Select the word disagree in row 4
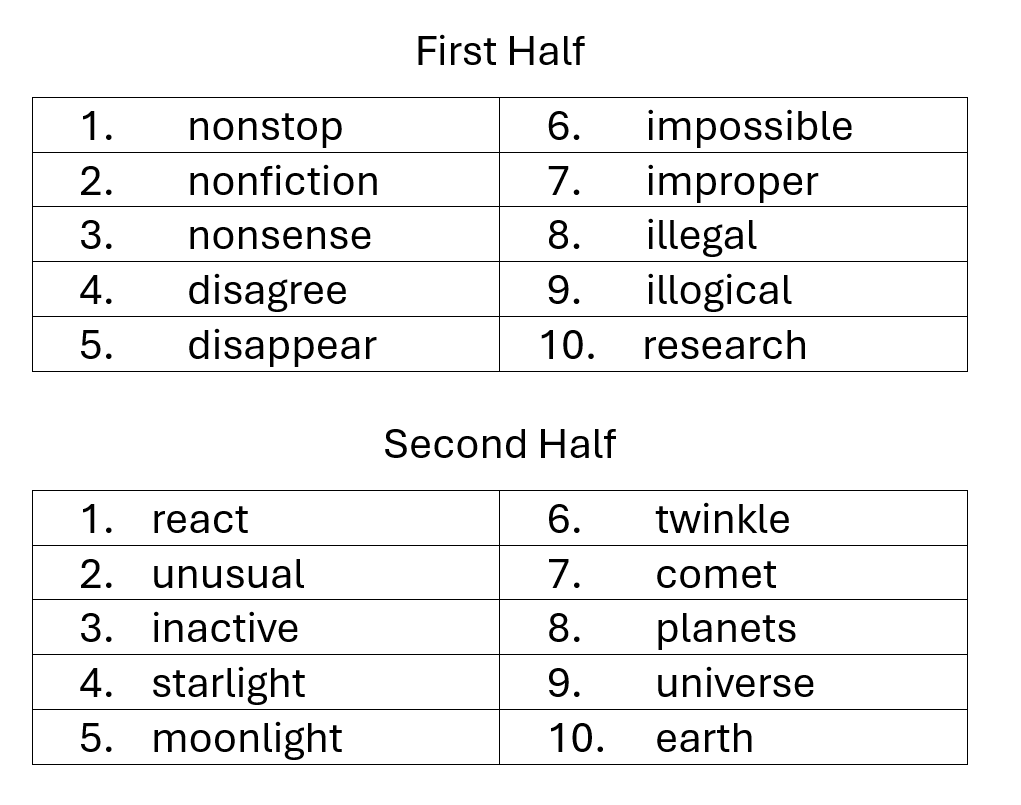The height and width of the screenshot is (805, 1021). 268,290
